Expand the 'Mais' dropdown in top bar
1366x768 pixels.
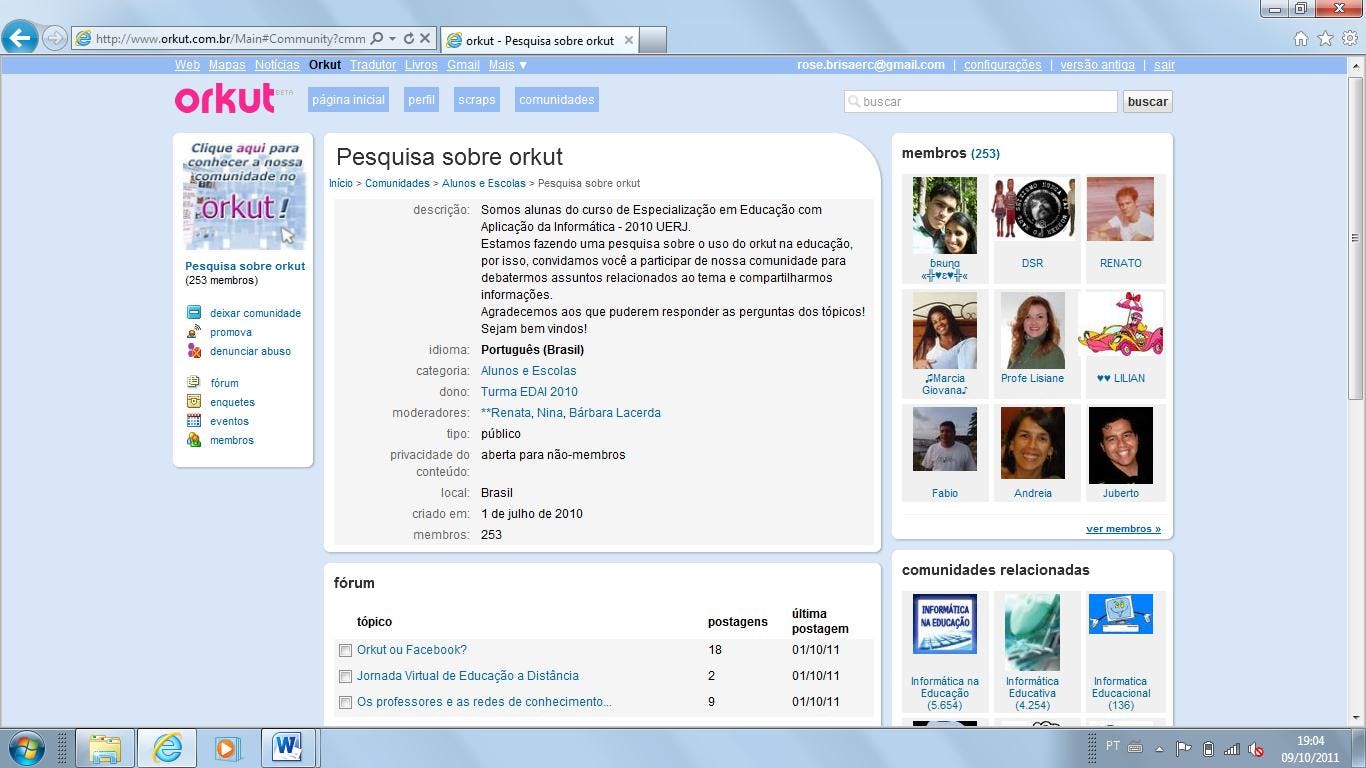508,65
